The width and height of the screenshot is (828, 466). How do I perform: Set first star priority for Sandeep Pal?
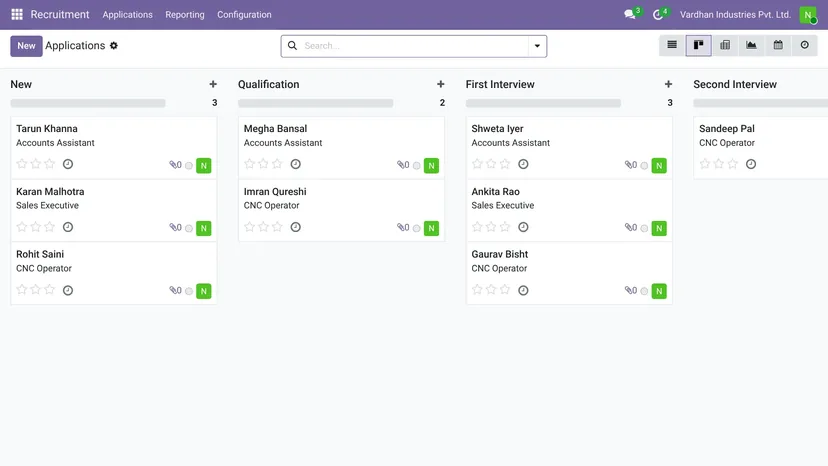point(704,164)
